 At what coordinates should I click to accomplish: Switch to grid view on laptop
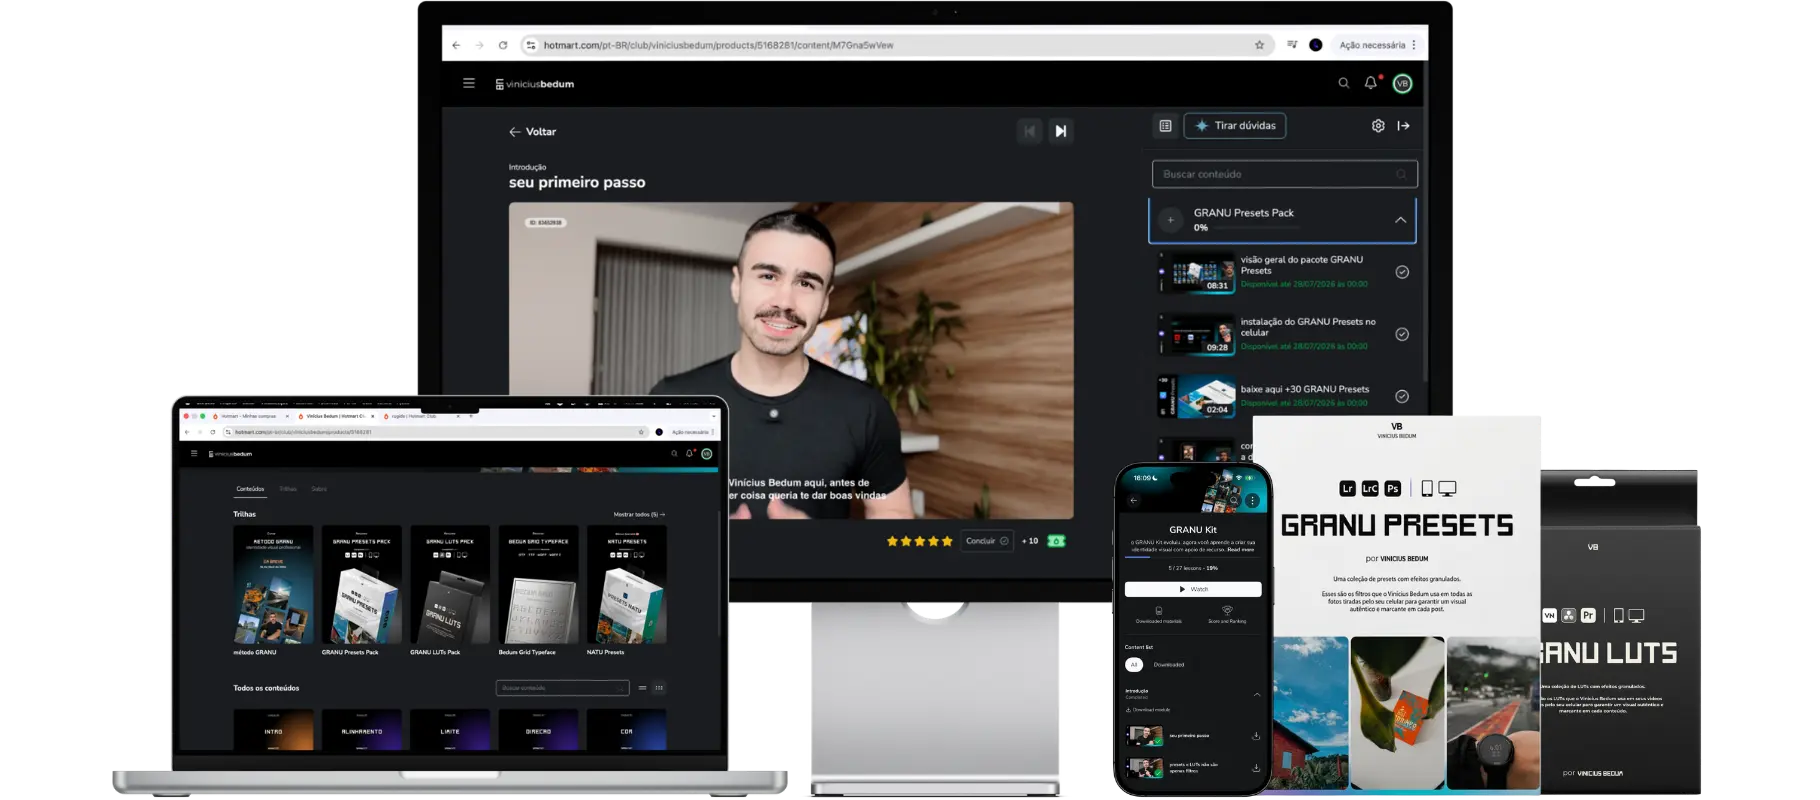coord(659,688)
